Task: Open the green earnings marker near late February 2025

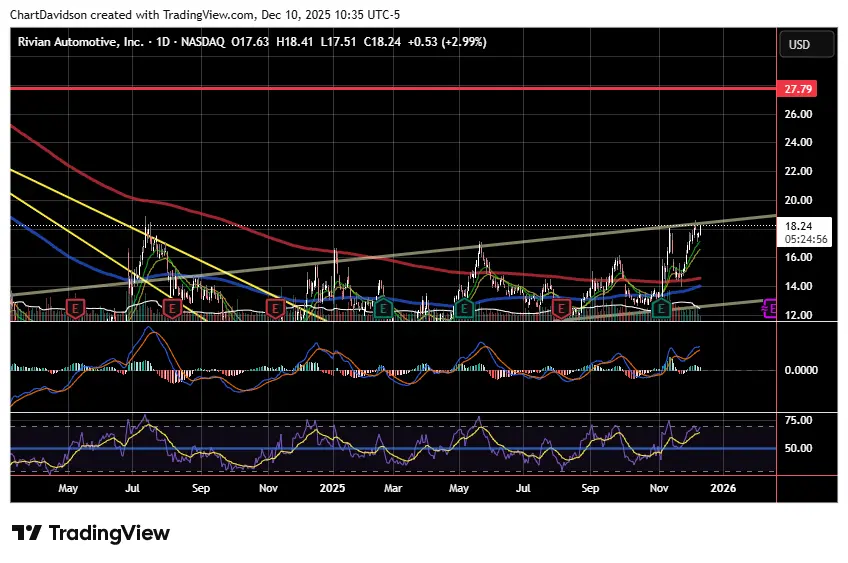Action: click(383, 309)
